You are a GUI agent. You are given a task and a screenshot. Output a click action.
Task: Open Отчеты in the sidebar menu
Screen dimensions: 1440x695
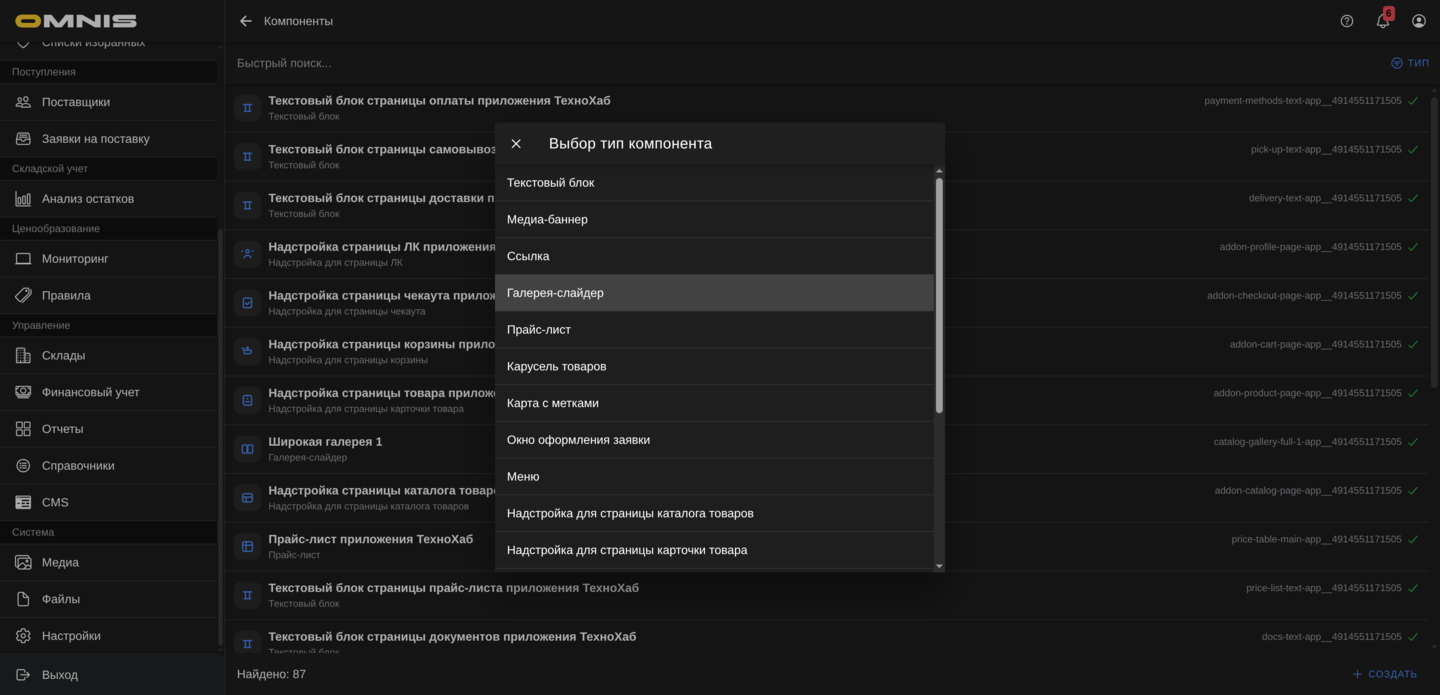[x=62, y=428]
